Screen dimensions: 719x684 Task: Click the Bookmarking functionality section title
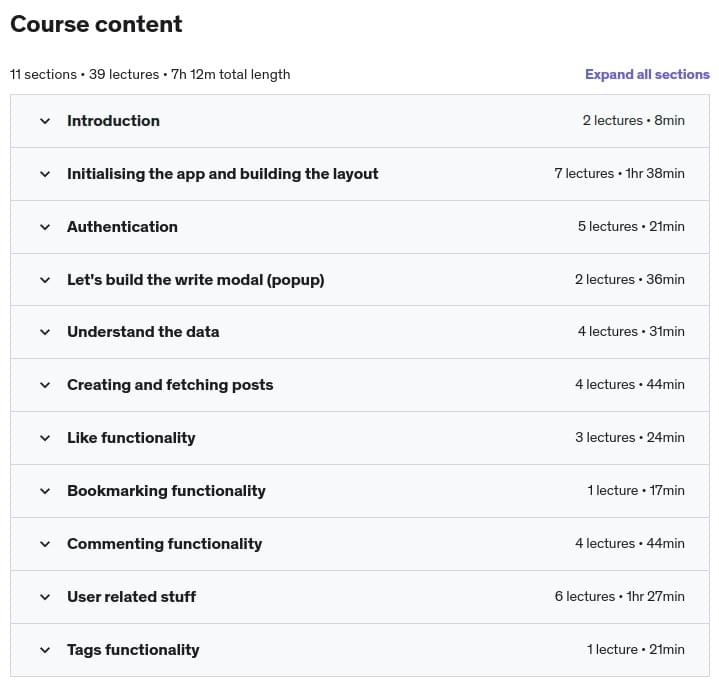pyautogui.click(x=166, y=491)
